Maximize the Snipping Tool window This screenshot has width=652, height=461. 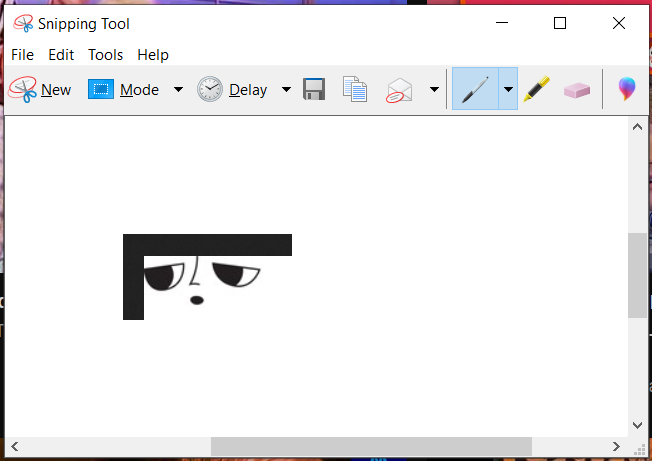(x=560, y=23)
